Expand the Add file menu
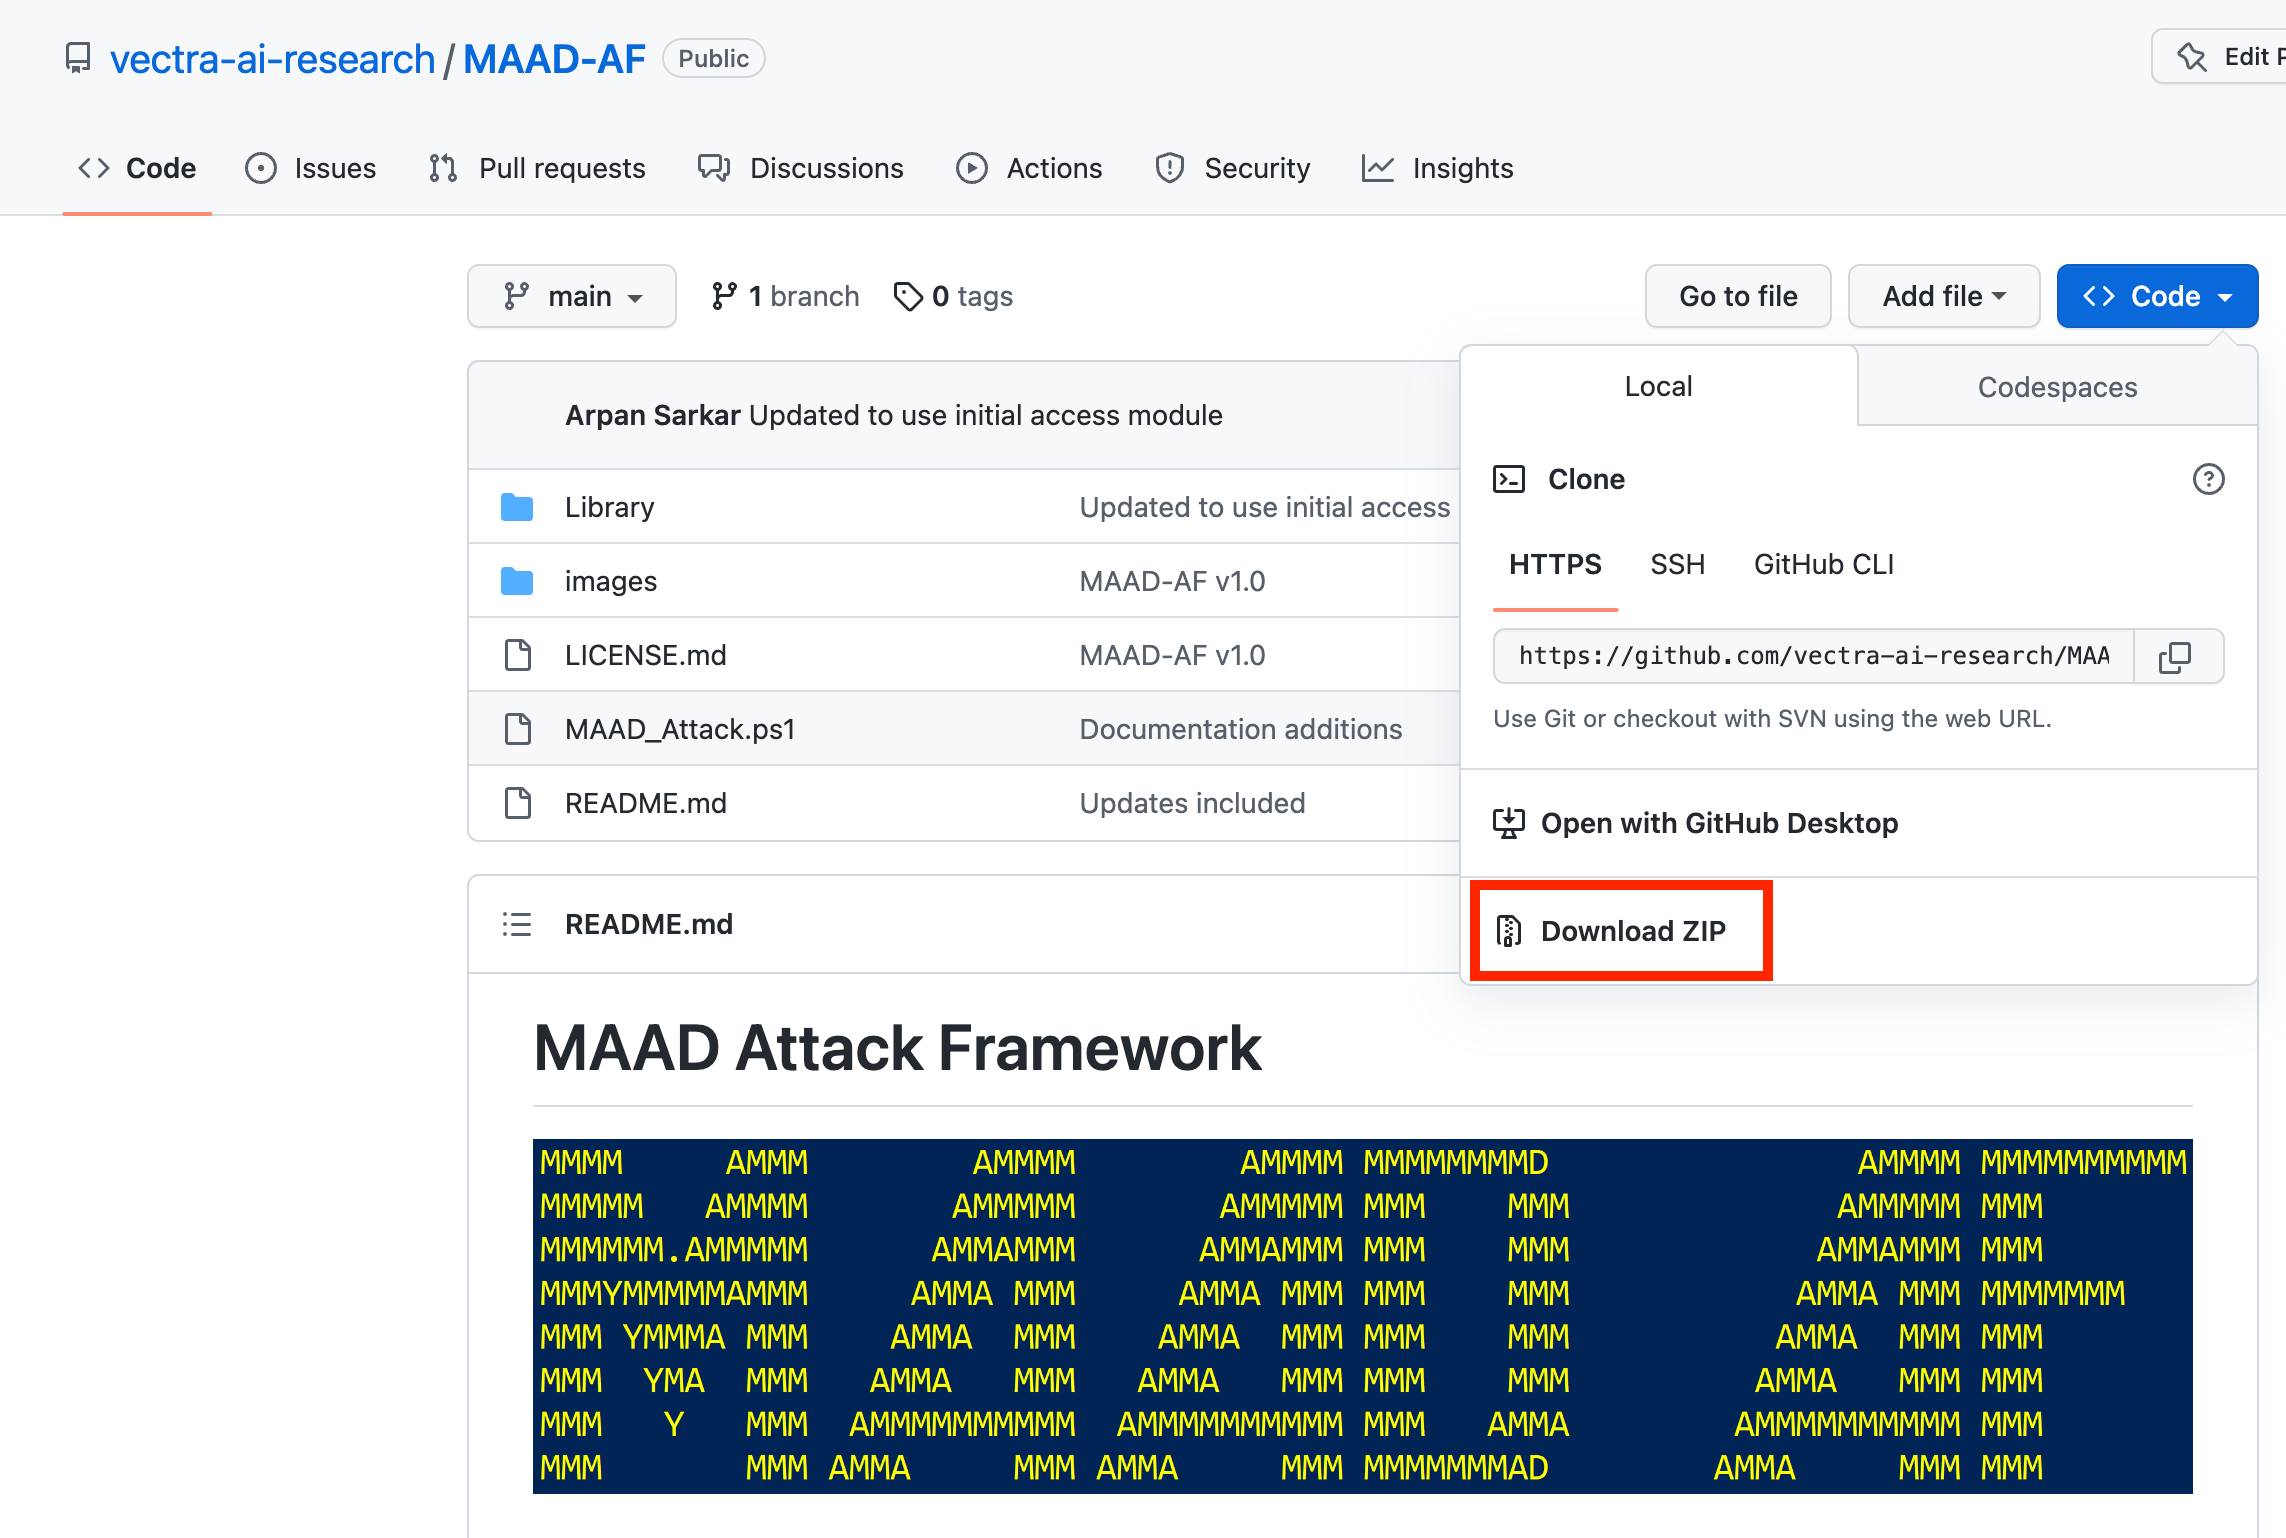This screenshot has height=1538, width=2286. pyautogui.click(x=1942, y=296)
